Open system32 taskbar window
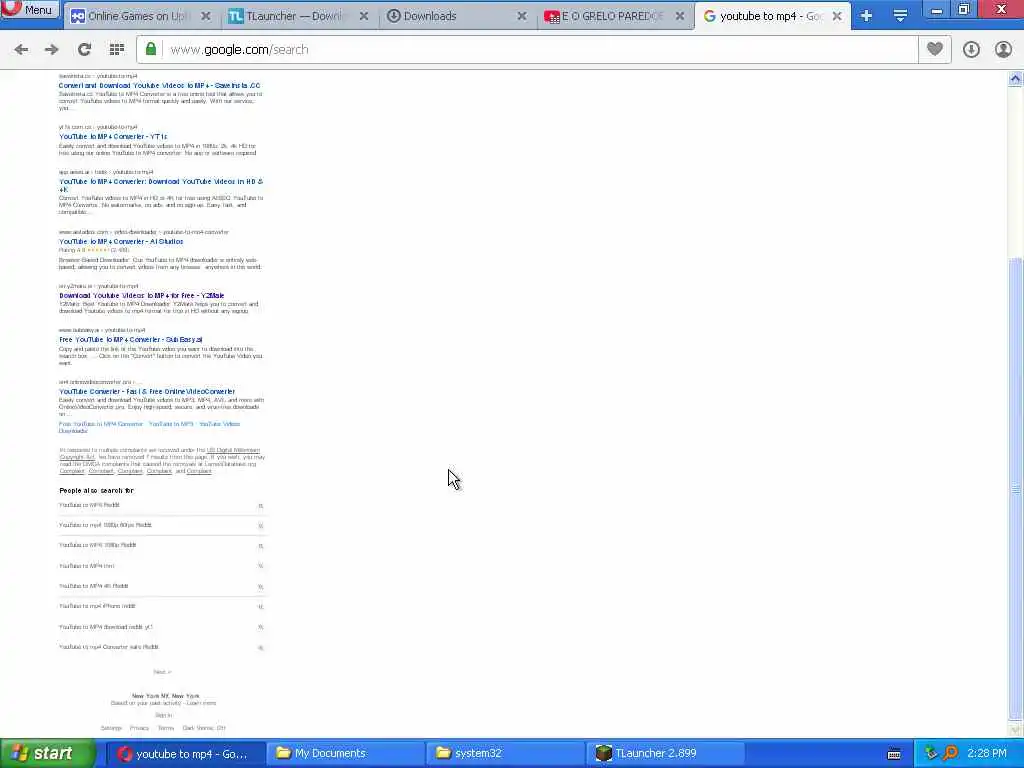Viewport: 1024px width, 768px height. (x=505, y=754)
